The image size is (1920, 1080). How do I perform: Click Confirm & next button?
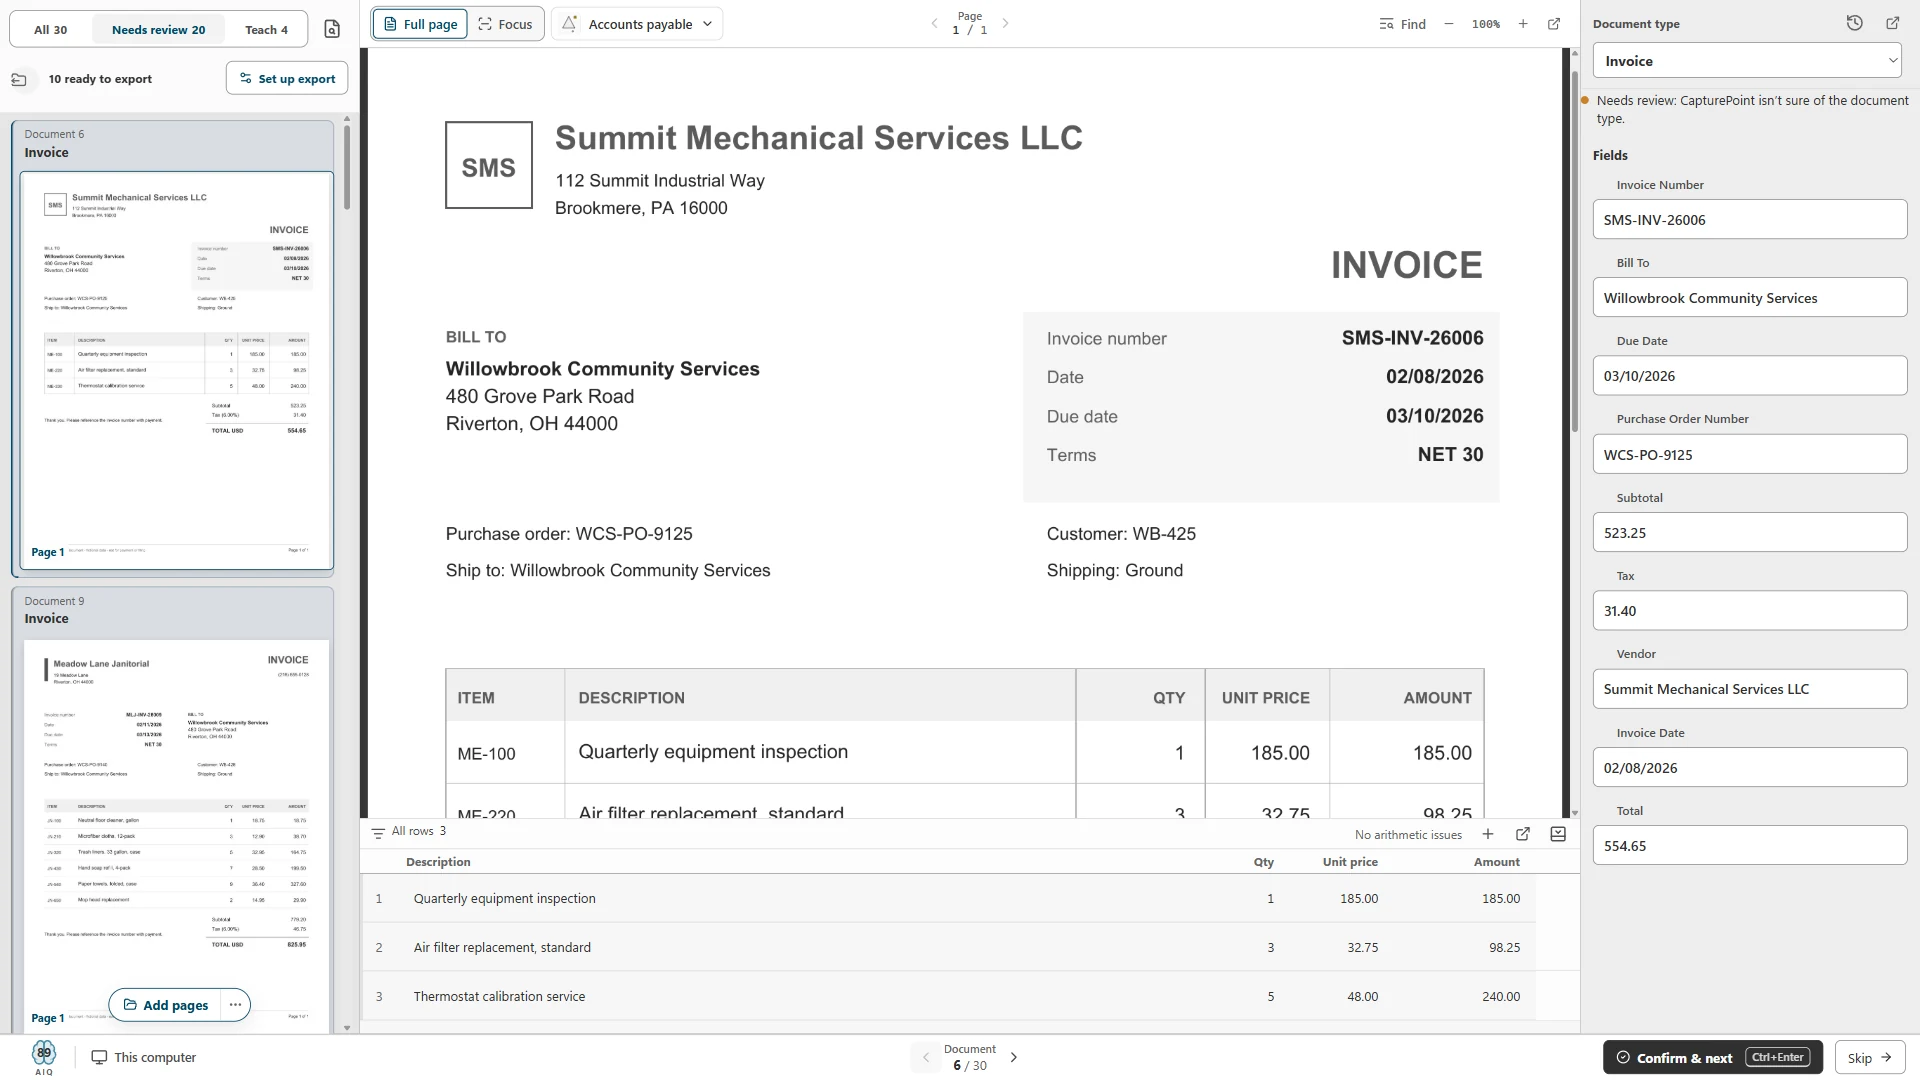tap(1713, 1057)
